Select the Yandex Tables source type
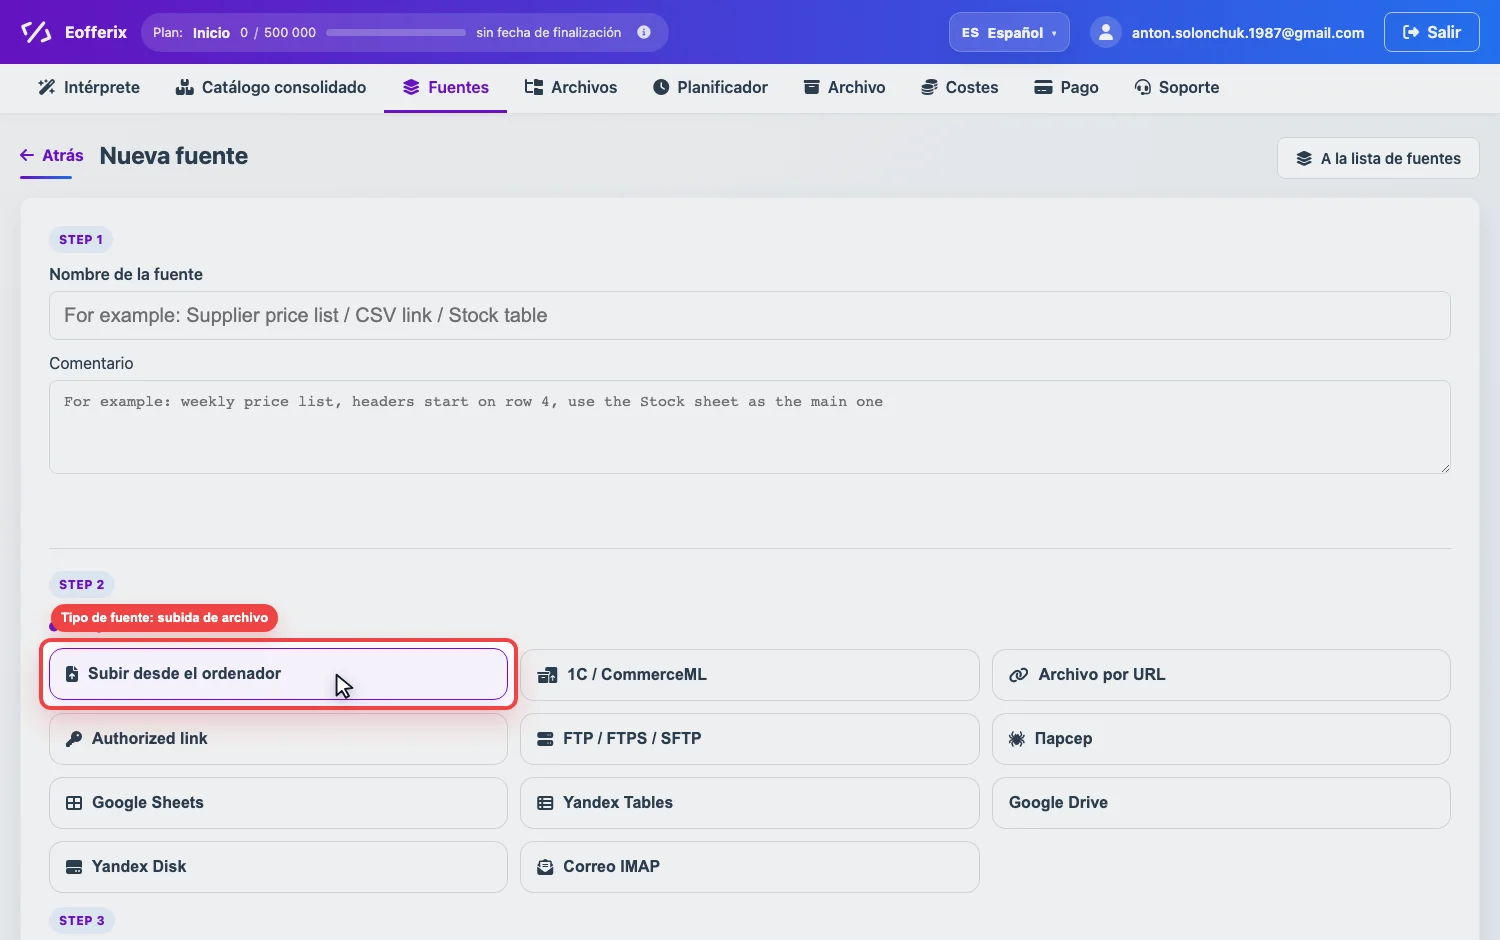1500x940 pixels. click(750, 803)
